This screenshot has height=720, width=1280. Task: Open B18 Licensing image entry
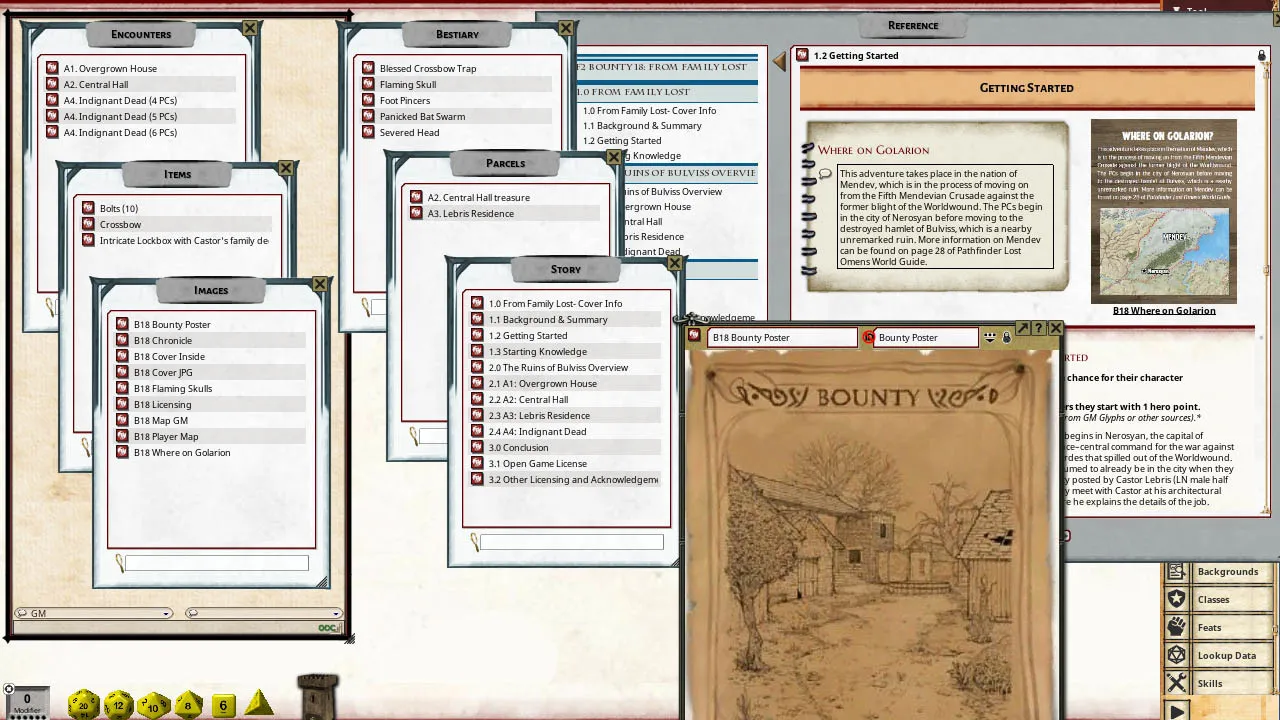point(162,405)
